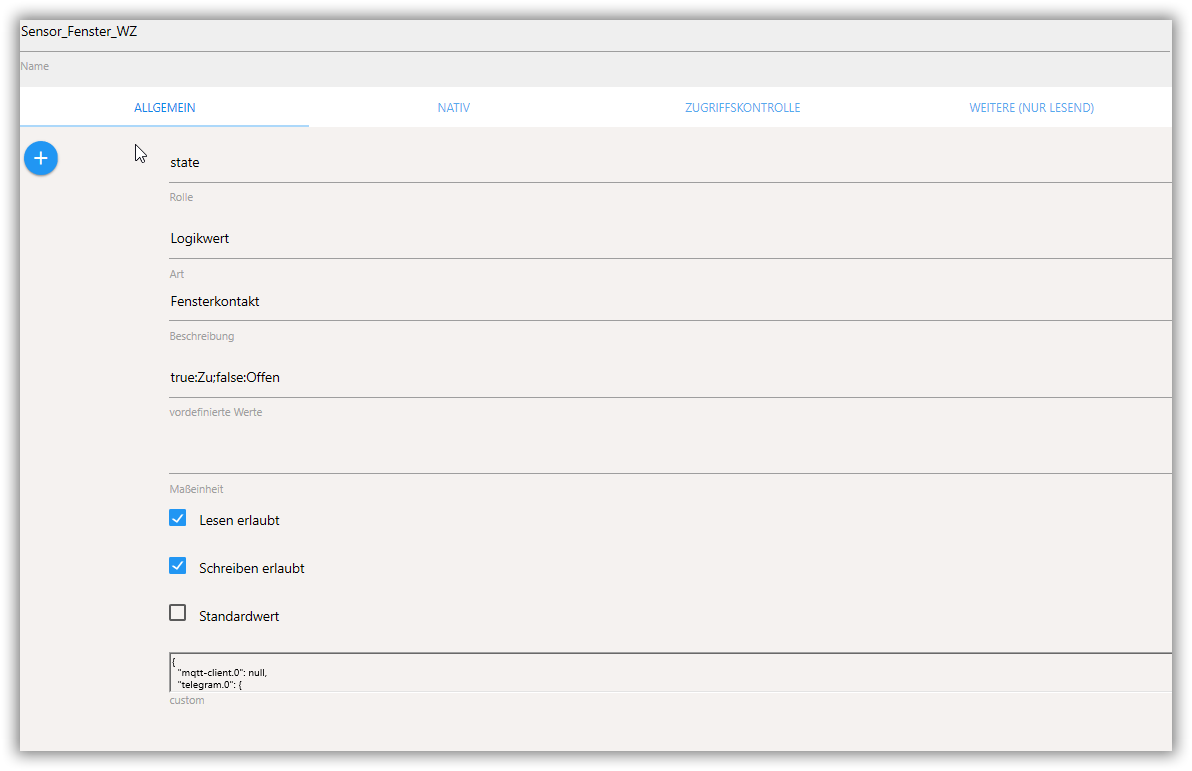1192x771 pixels.
Task: Toggle the Lesen erlaubt checkbox
Action: pos(177,519)
